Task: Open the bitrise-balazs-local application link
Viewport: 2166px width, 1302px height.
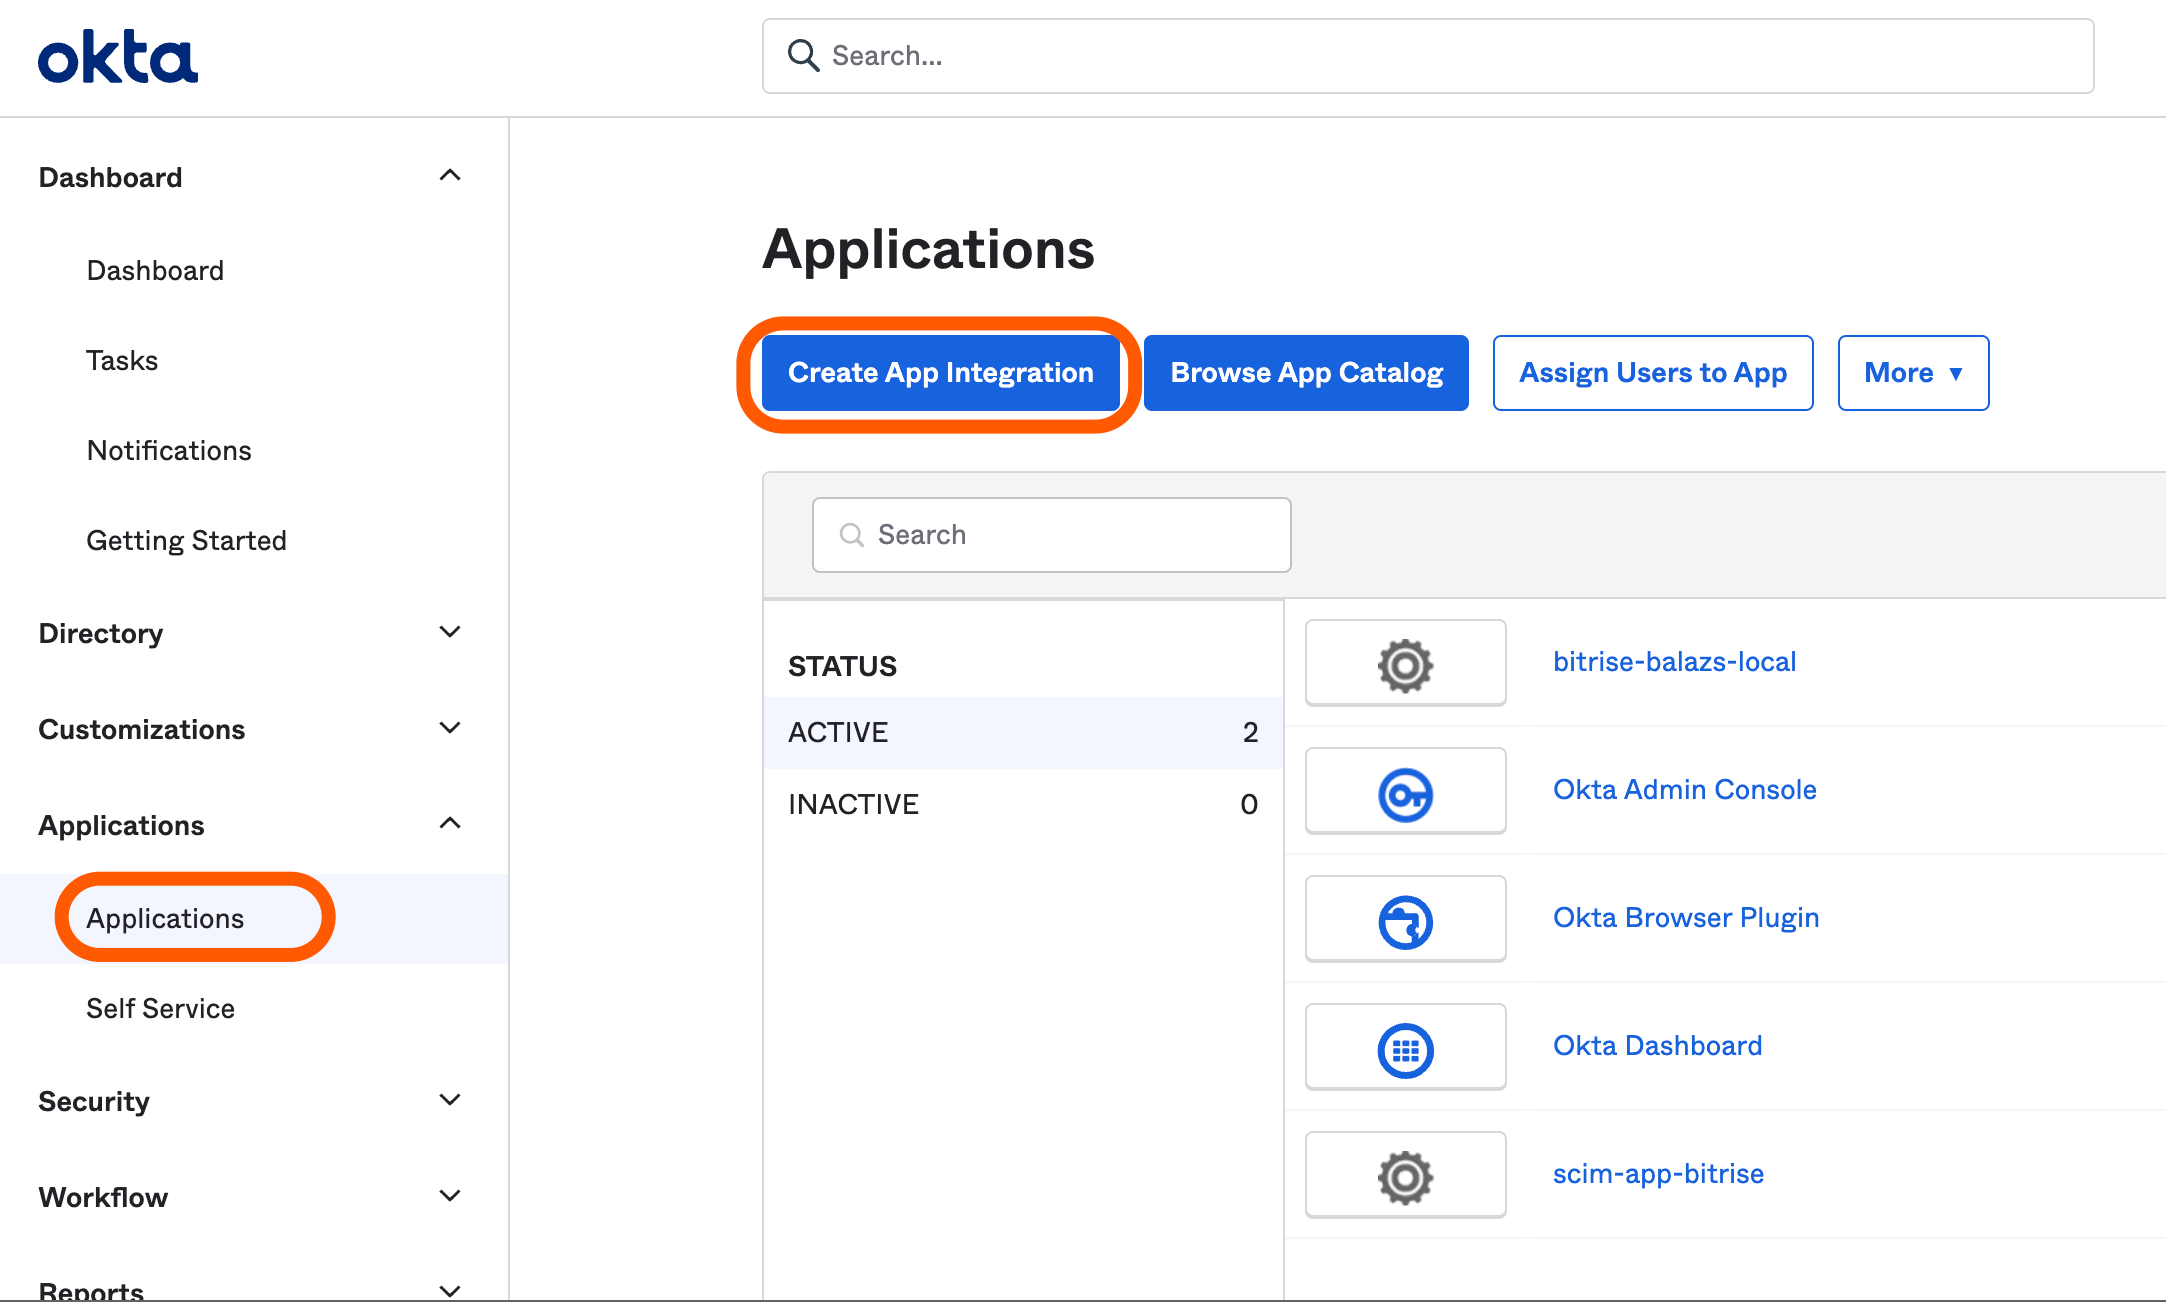Action: 1674,661
